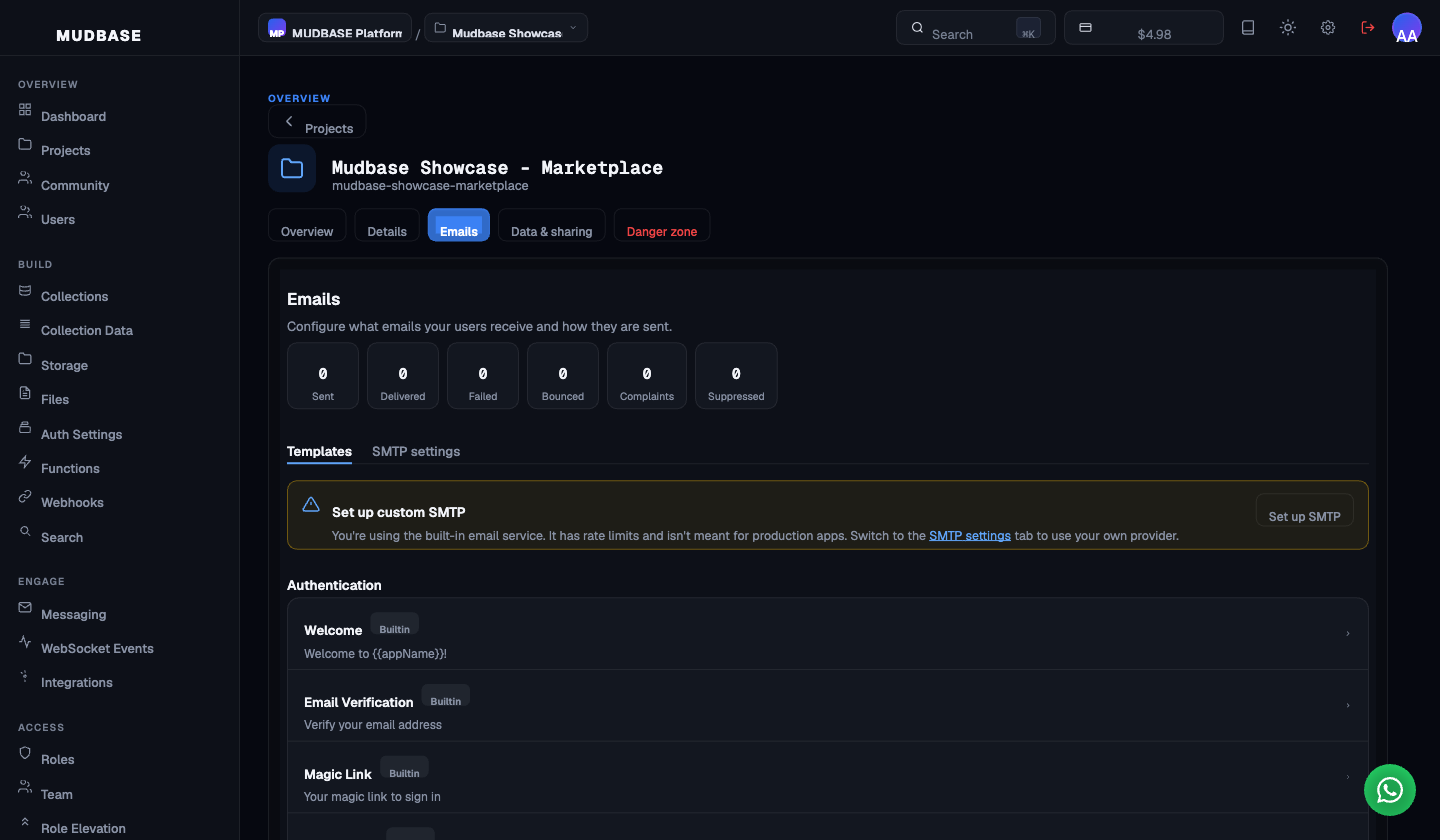Expand the Welcome email template row
Screen dimensions: 1440x840
(828, 634)
